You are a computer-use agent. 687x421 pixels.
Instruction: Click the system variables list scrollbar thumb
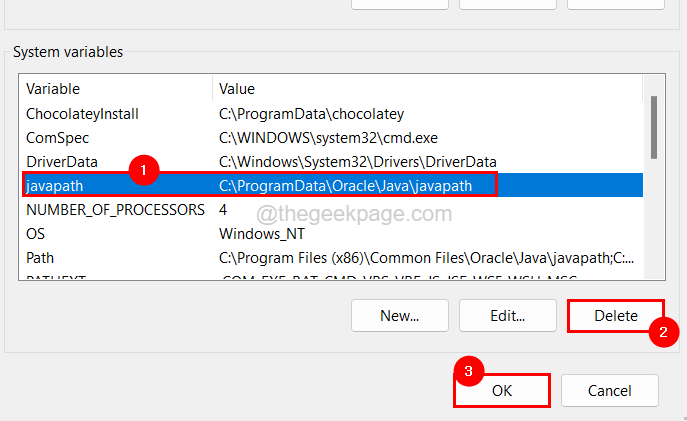654,126
